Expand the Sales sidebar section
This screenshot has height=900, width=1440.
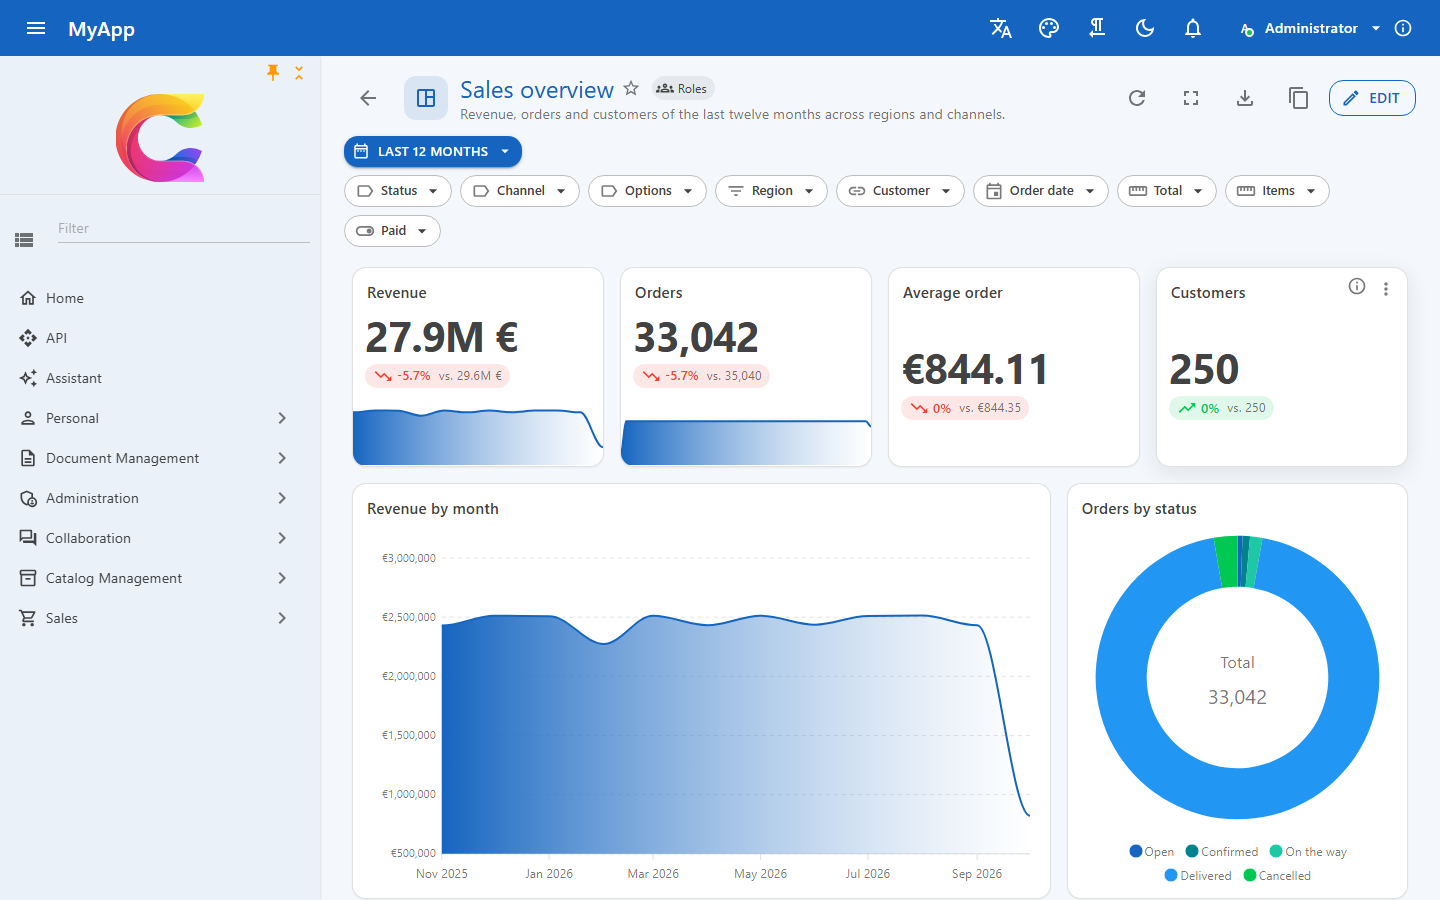point(160,618)
